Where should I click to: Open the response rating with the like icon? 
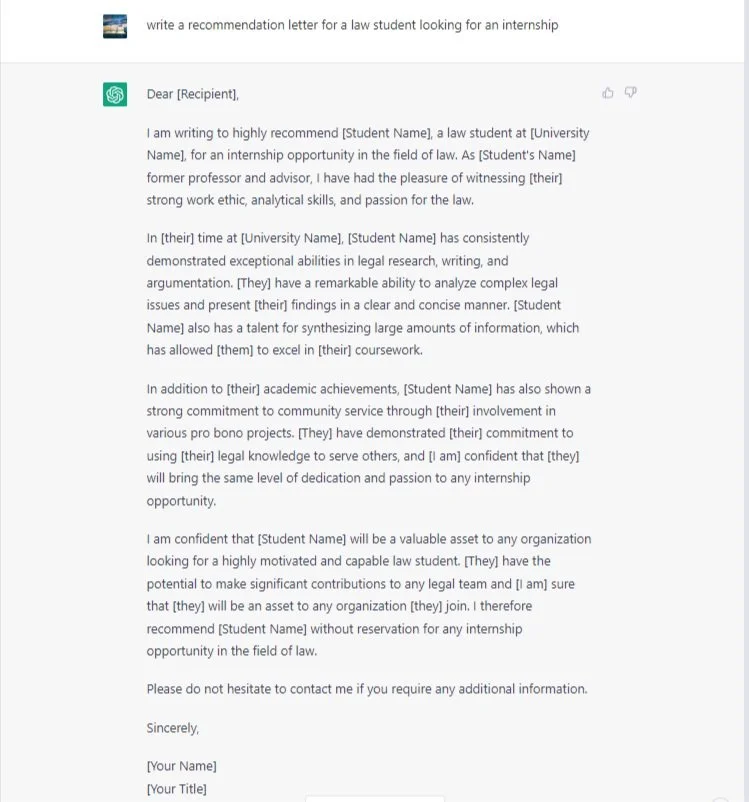point(607,92)
